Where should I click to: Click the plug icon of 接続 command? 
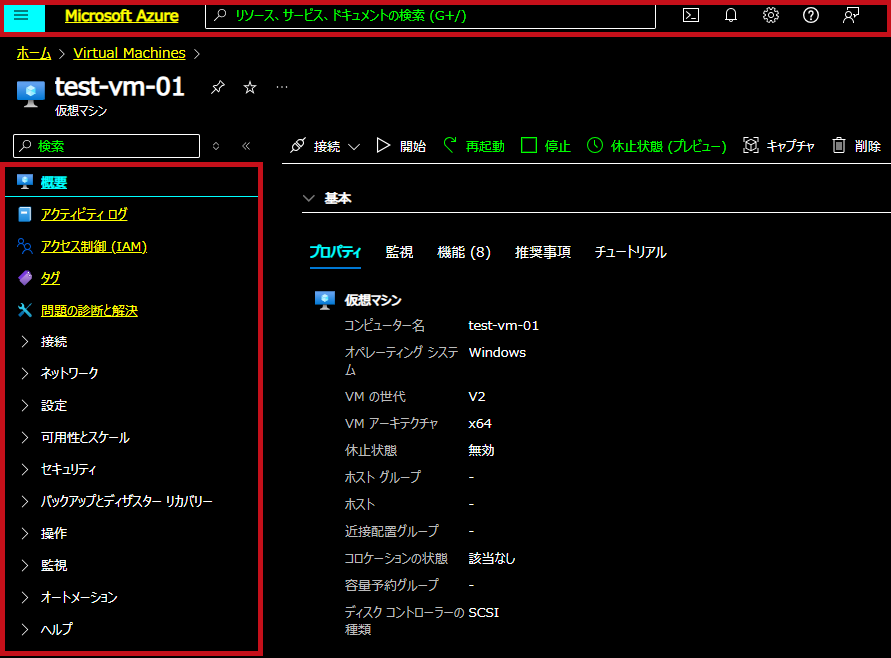coord(298,146)
